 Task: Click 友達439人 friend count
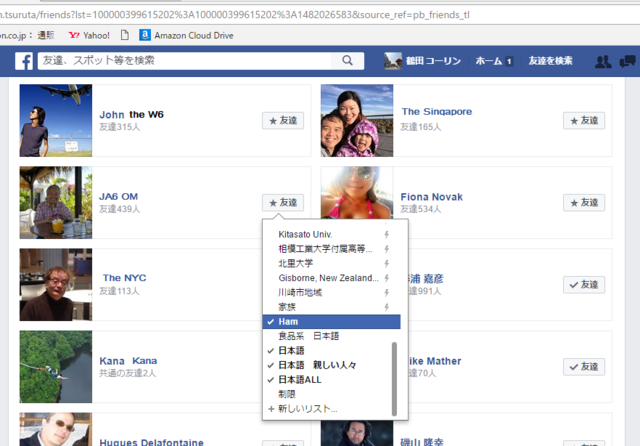point(120,209)
